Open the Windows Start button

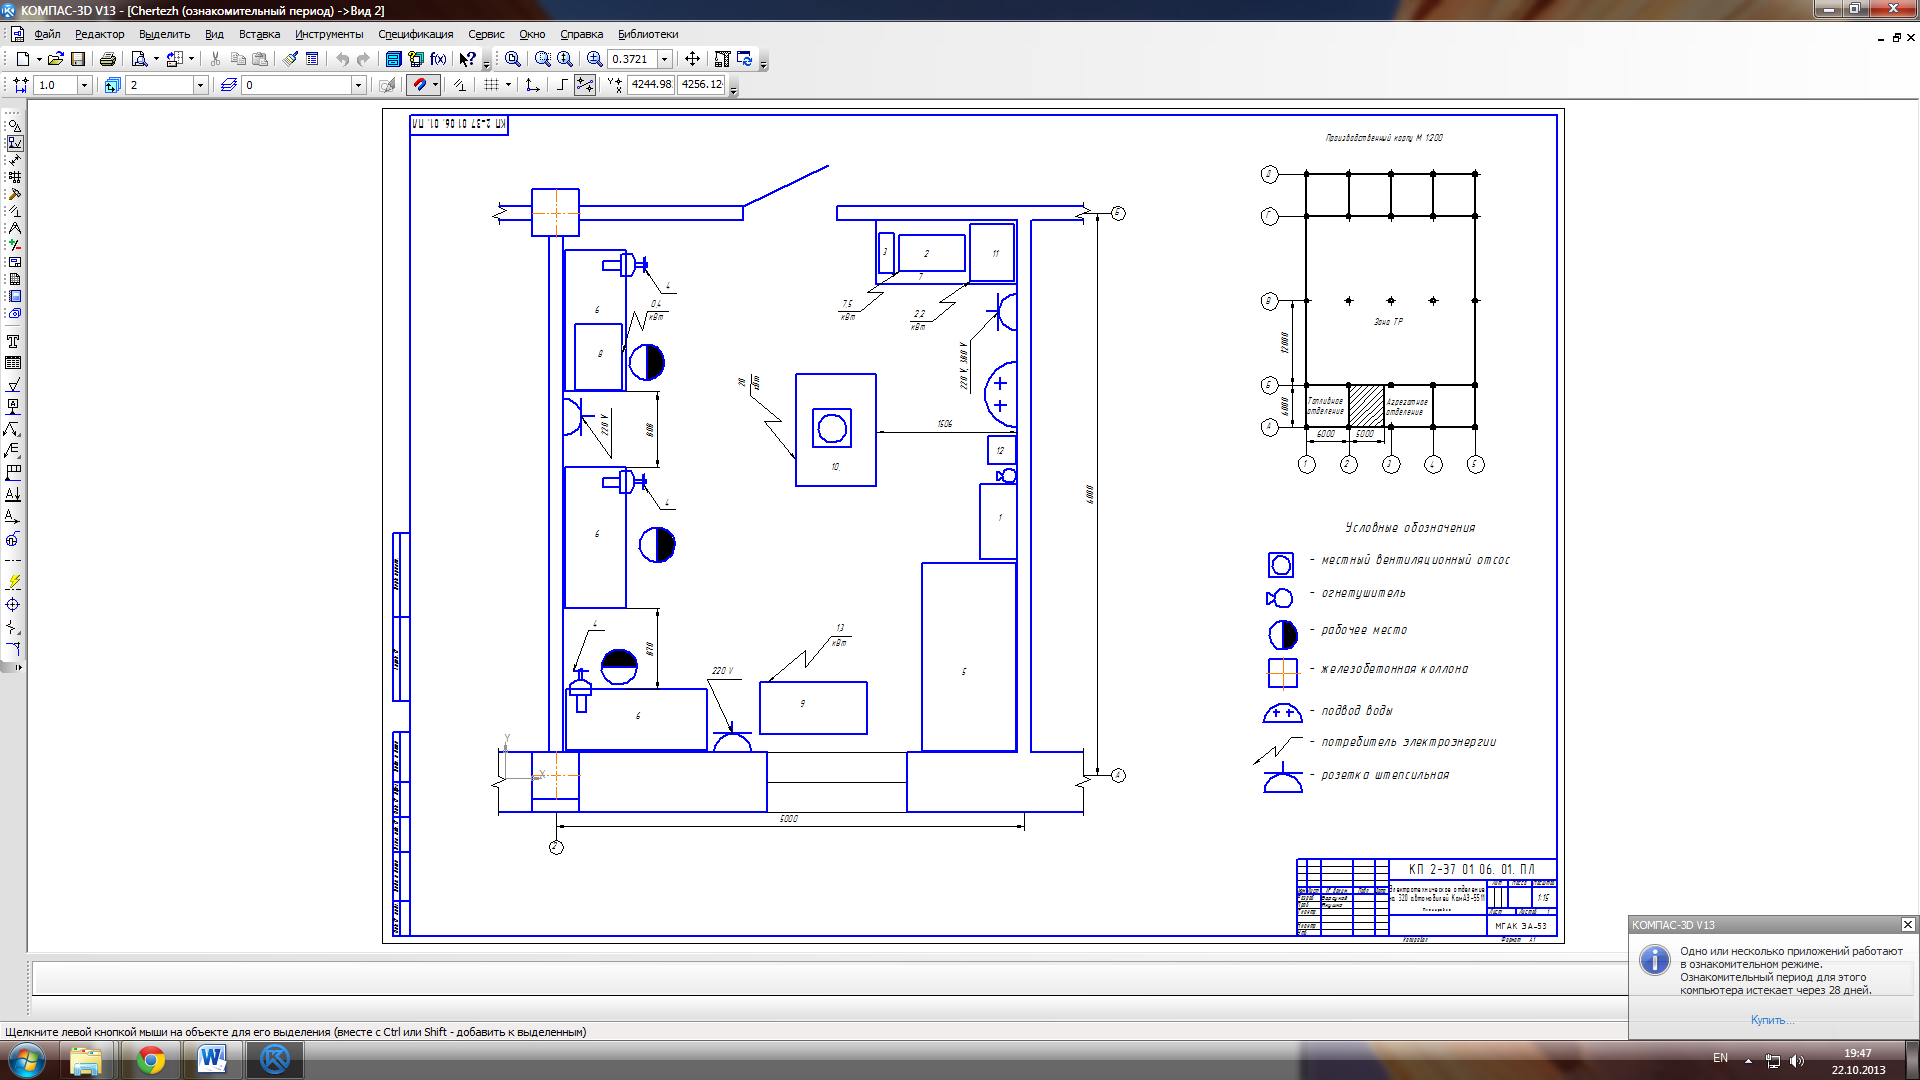click(27, 1060)
